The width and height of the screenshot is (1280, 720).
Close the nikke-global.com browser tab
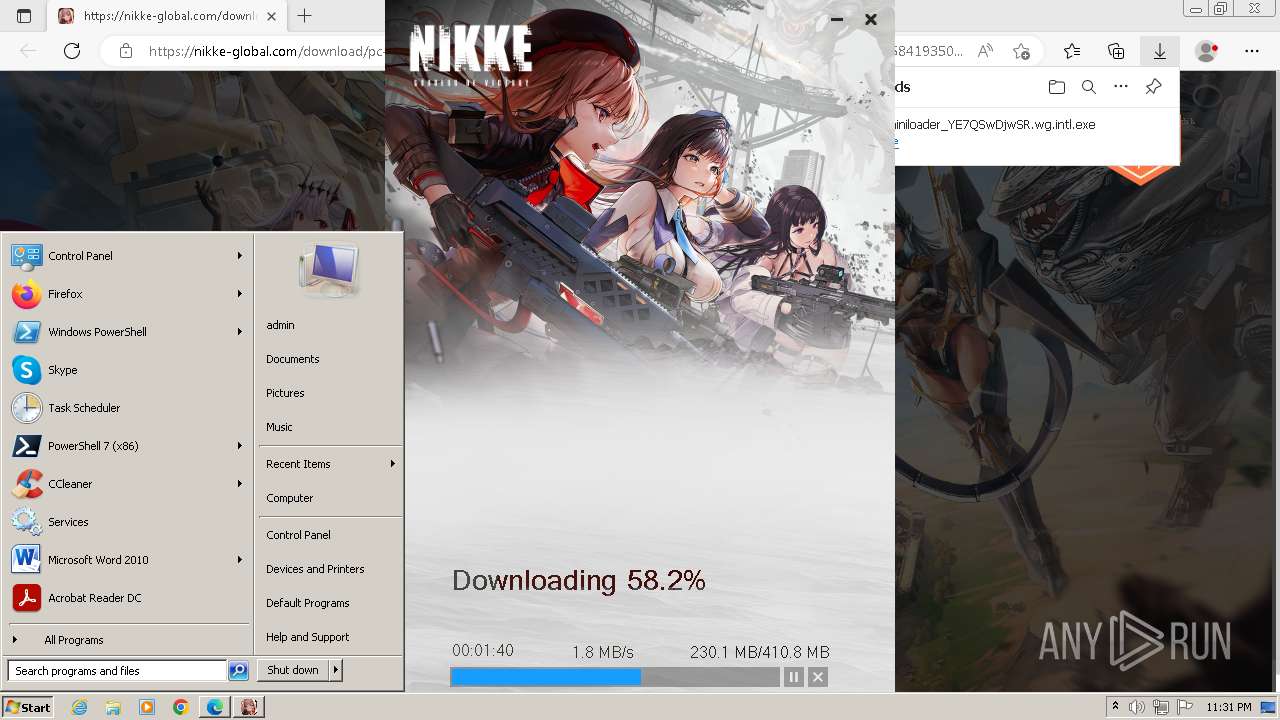click(272, 16)
